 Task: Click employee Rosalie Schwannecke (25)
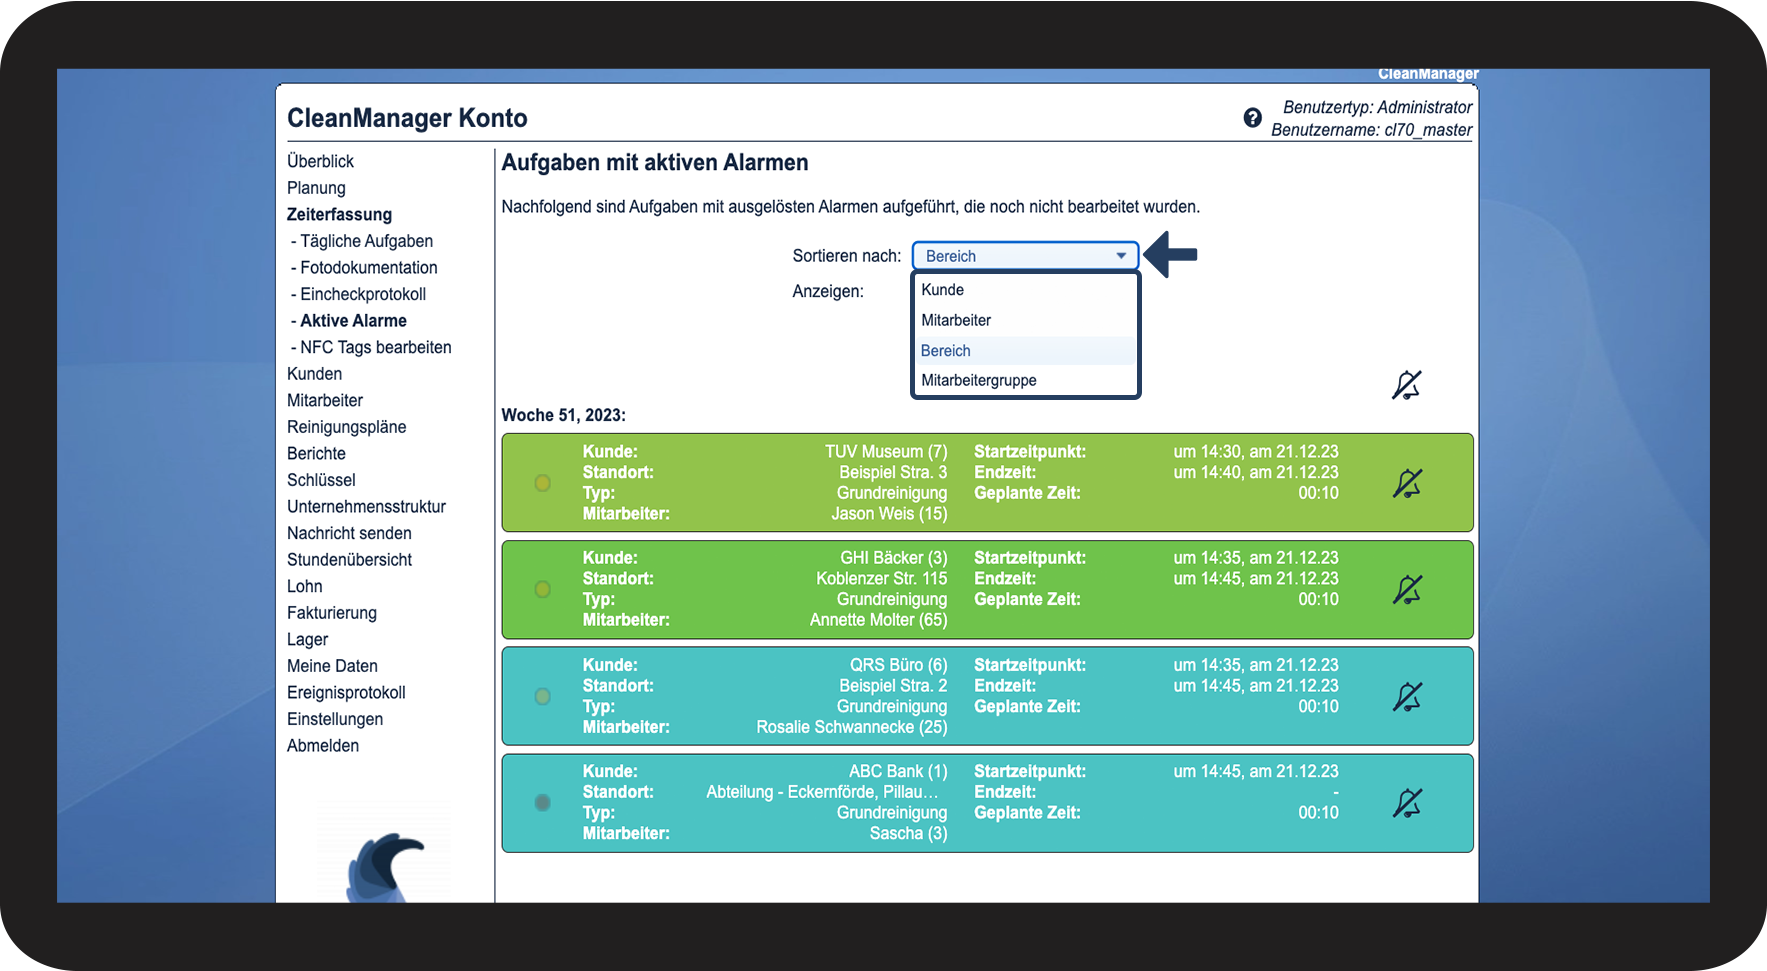click(x=852, y=727)
